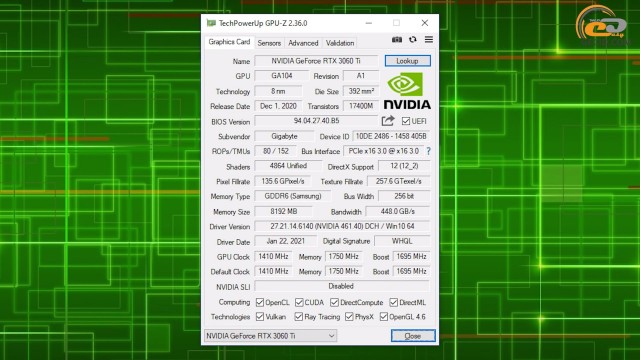The height and width of the screenshot is (360, 640).
Task: Click the BIOS share/export arrow icon
Action: 388,121
